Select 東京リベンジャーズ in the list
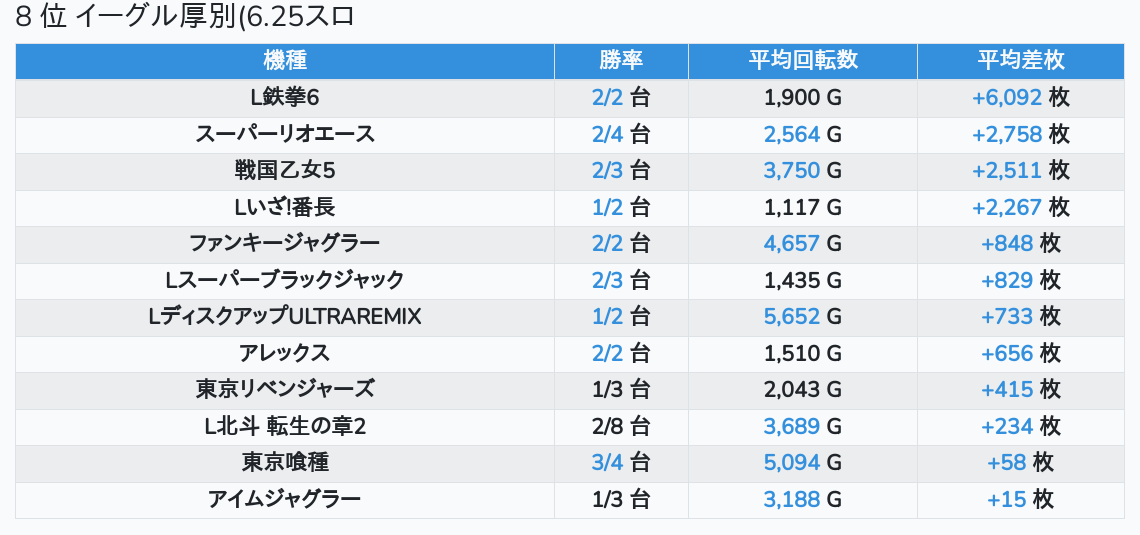 pos(285,390)
